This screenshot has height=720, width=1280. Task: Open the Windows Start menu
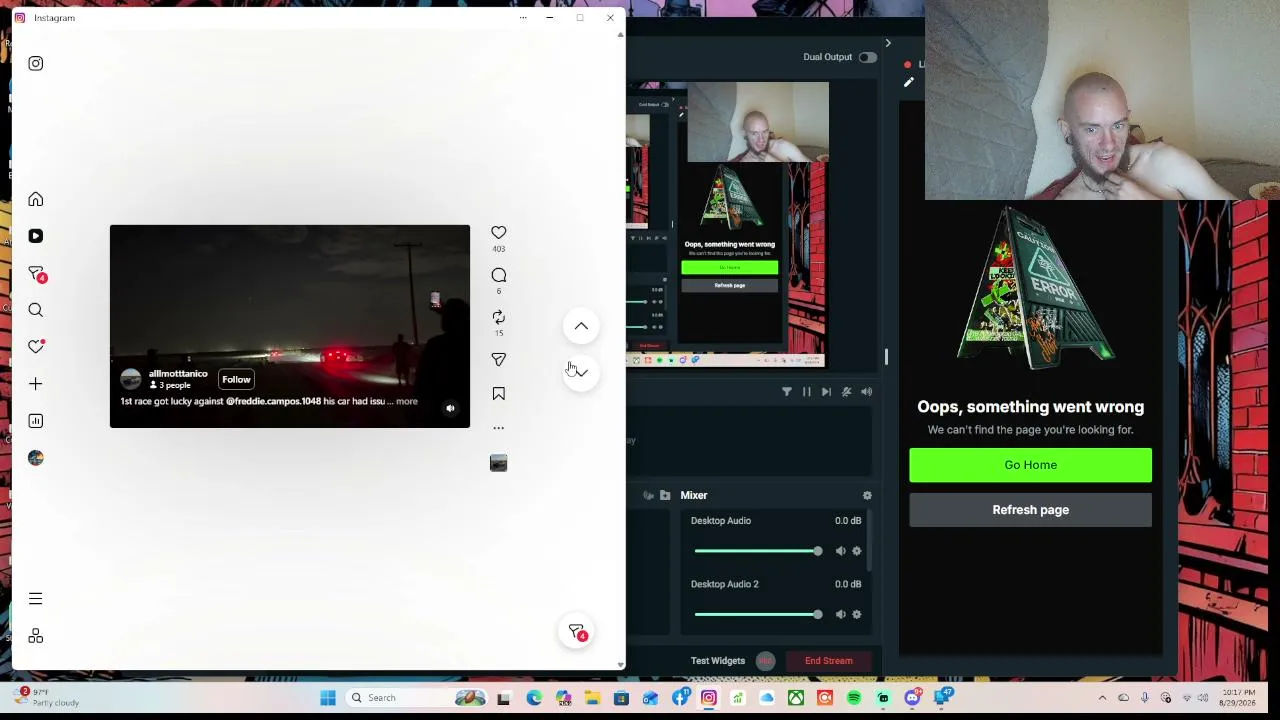(328, 698)
